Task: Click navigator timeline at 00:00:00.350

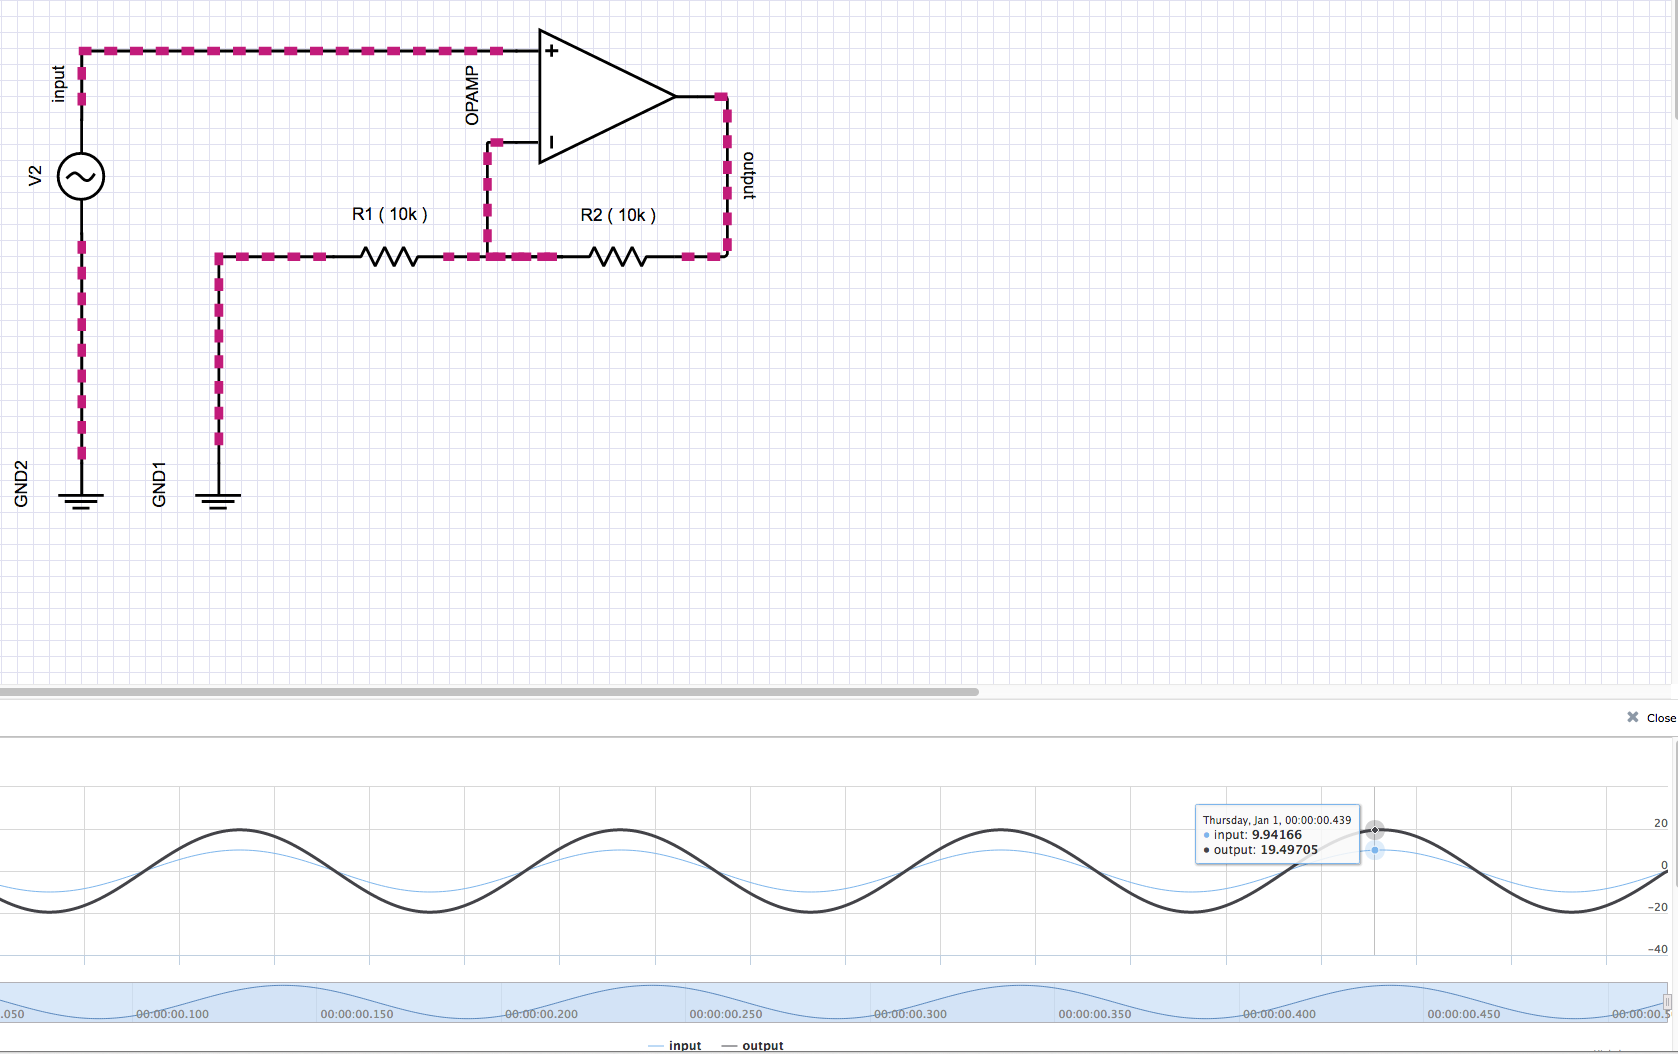Action: pos(1095,1014)
